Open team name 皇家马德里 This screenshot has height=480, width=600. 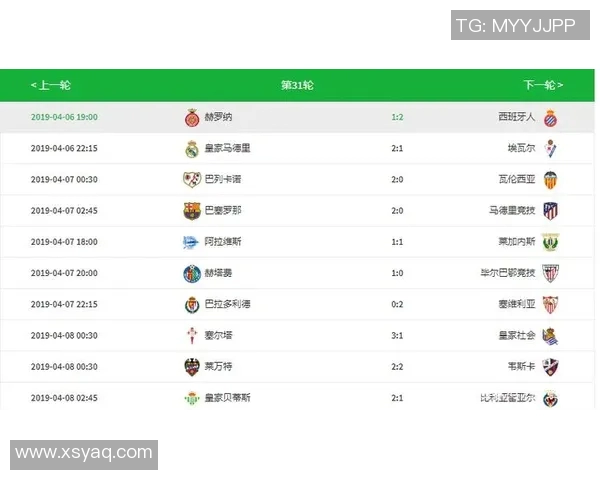(227, 148)
